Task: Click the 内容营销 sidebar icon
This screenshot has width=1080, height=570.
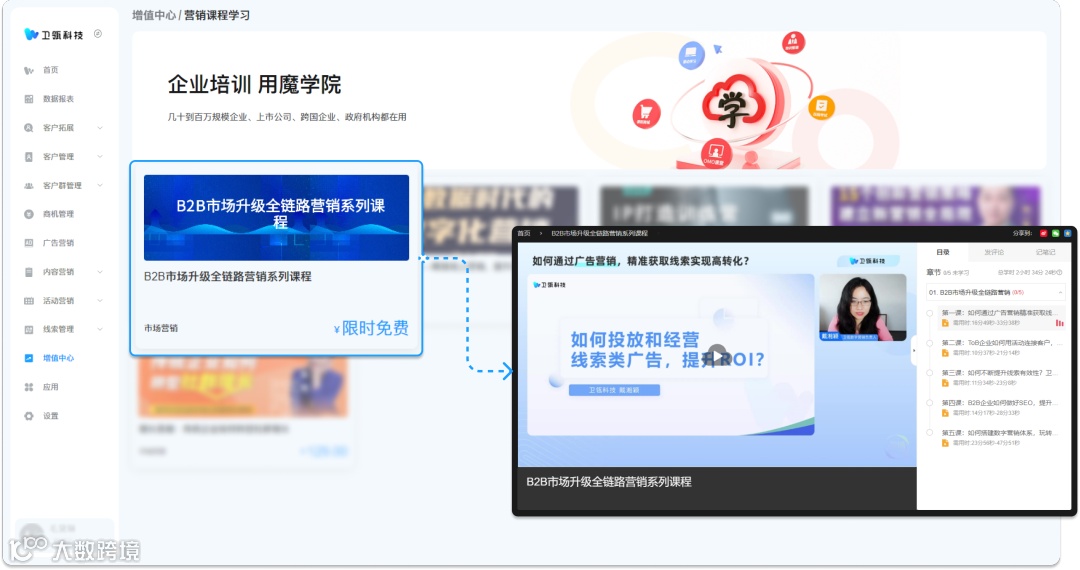Action: [x=29, y=272]
